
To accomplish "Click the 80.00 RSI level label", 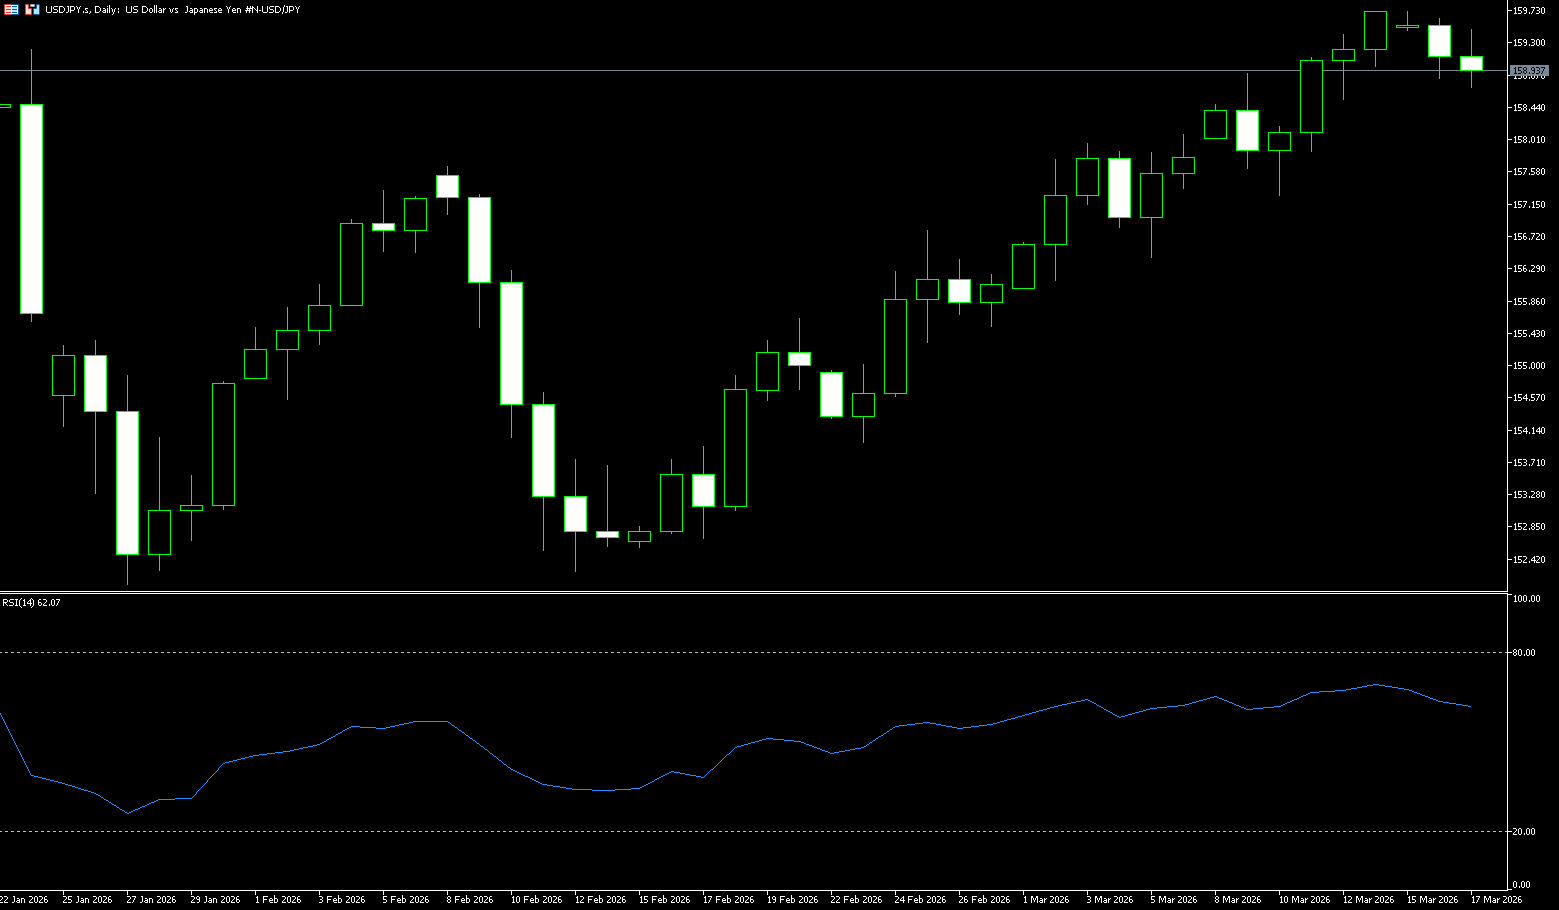I will coord(1524,653).
